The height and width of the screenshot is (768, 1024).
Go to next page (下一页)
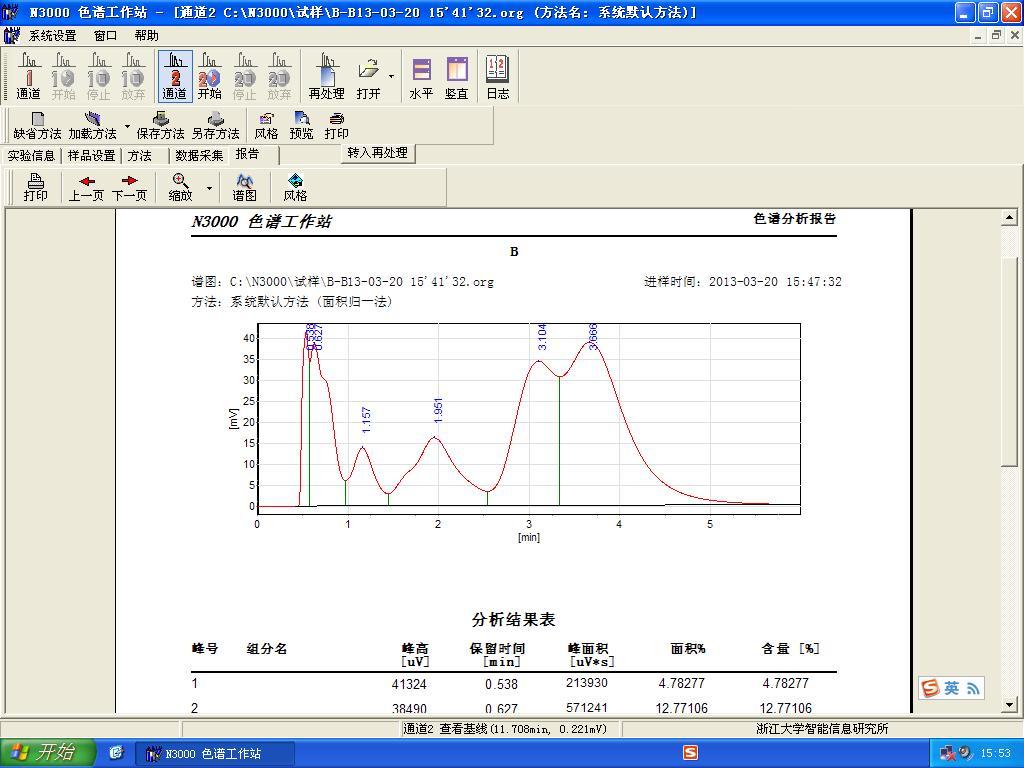[x=129, y=187]
